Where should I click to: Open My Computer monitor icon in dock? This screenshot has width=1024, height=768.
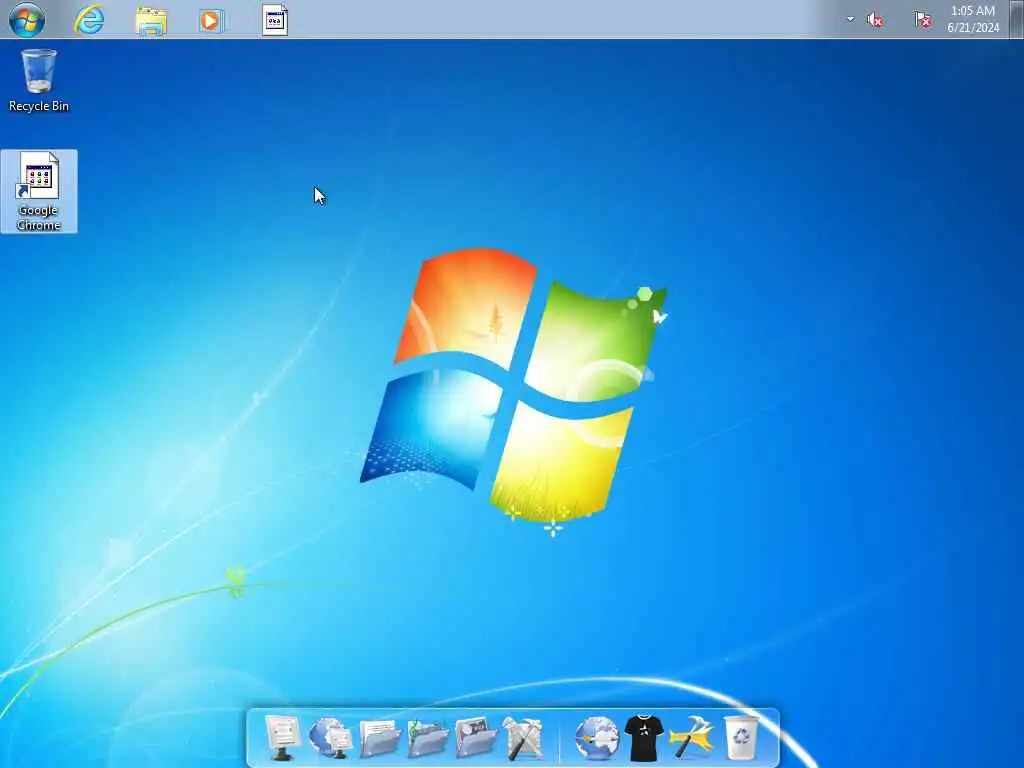[x=283, y=738]
